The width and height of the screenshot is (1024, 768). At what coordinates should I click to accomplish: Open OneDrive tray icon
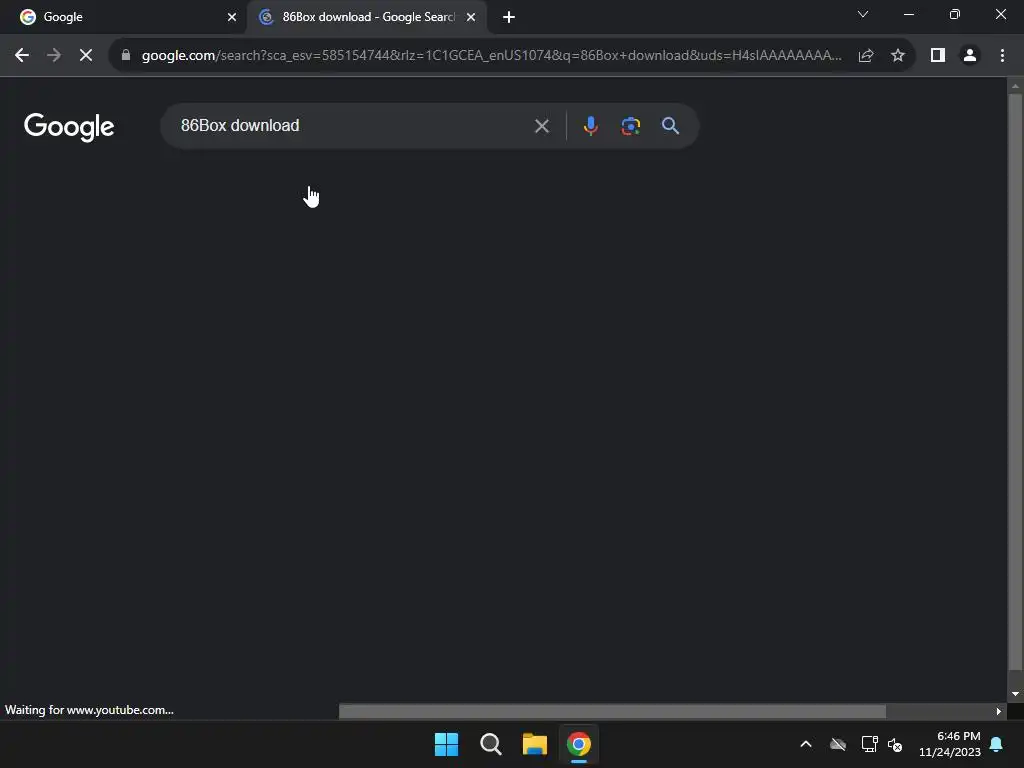[x=838, y=744]
